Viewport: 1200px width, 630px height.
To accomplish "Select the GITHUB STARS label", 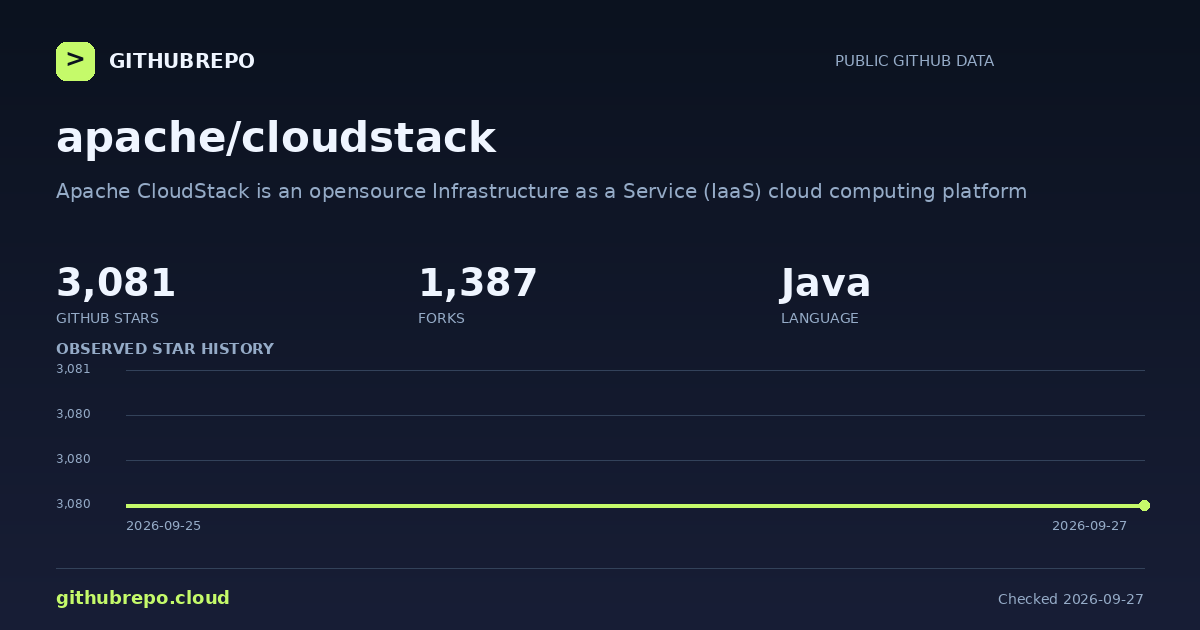I will pos(107,318).
